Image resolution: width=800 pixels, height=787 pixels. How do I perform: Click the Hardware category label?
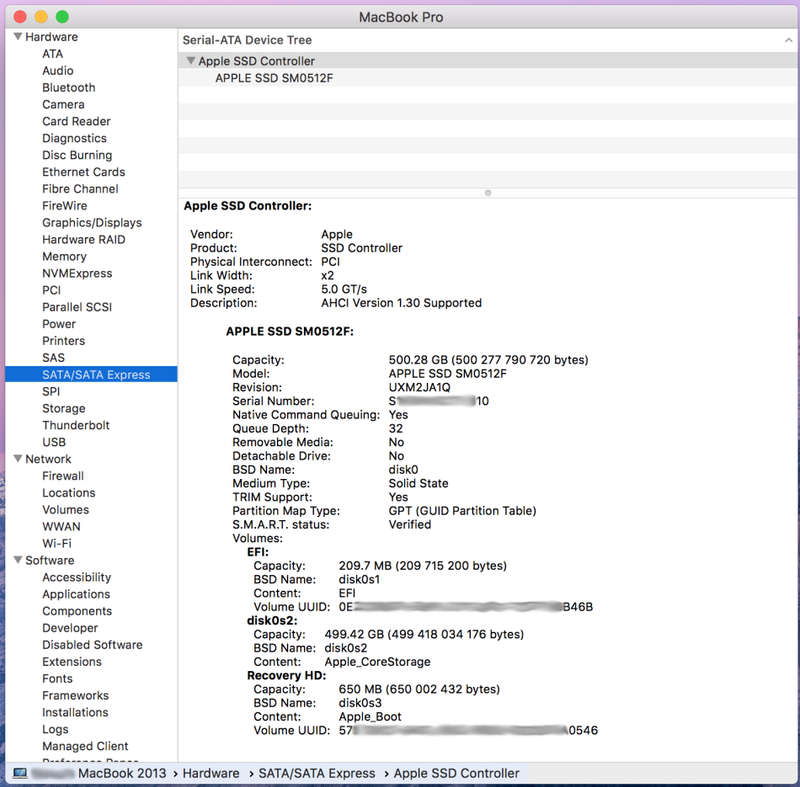pos(52,37)
